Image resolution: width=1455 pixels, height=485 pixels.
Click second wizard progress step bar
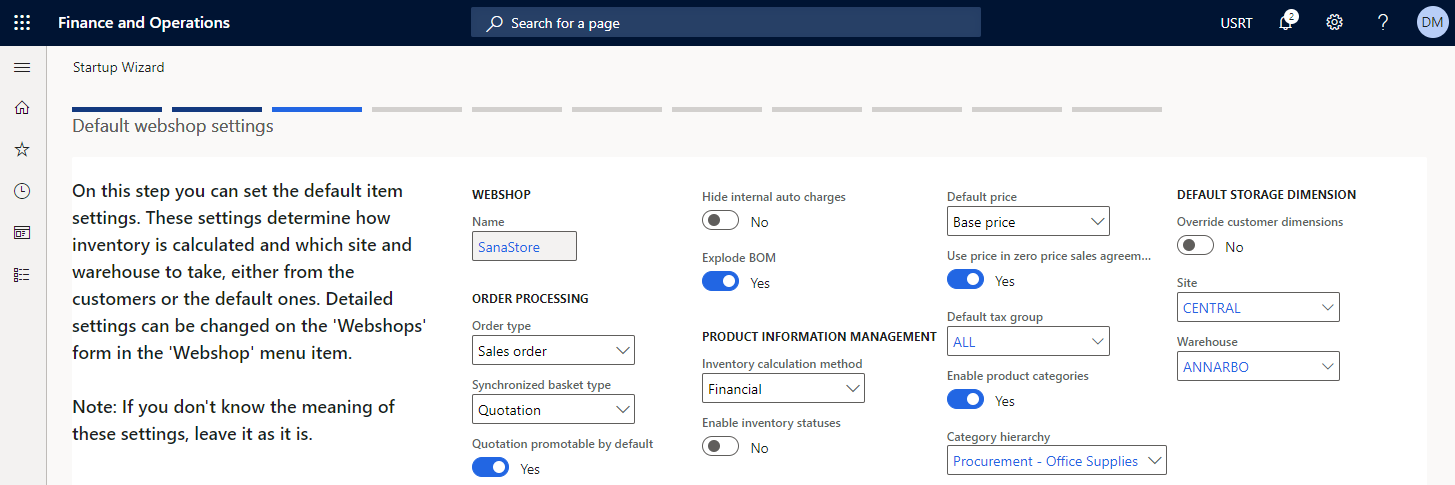(217, 109)
